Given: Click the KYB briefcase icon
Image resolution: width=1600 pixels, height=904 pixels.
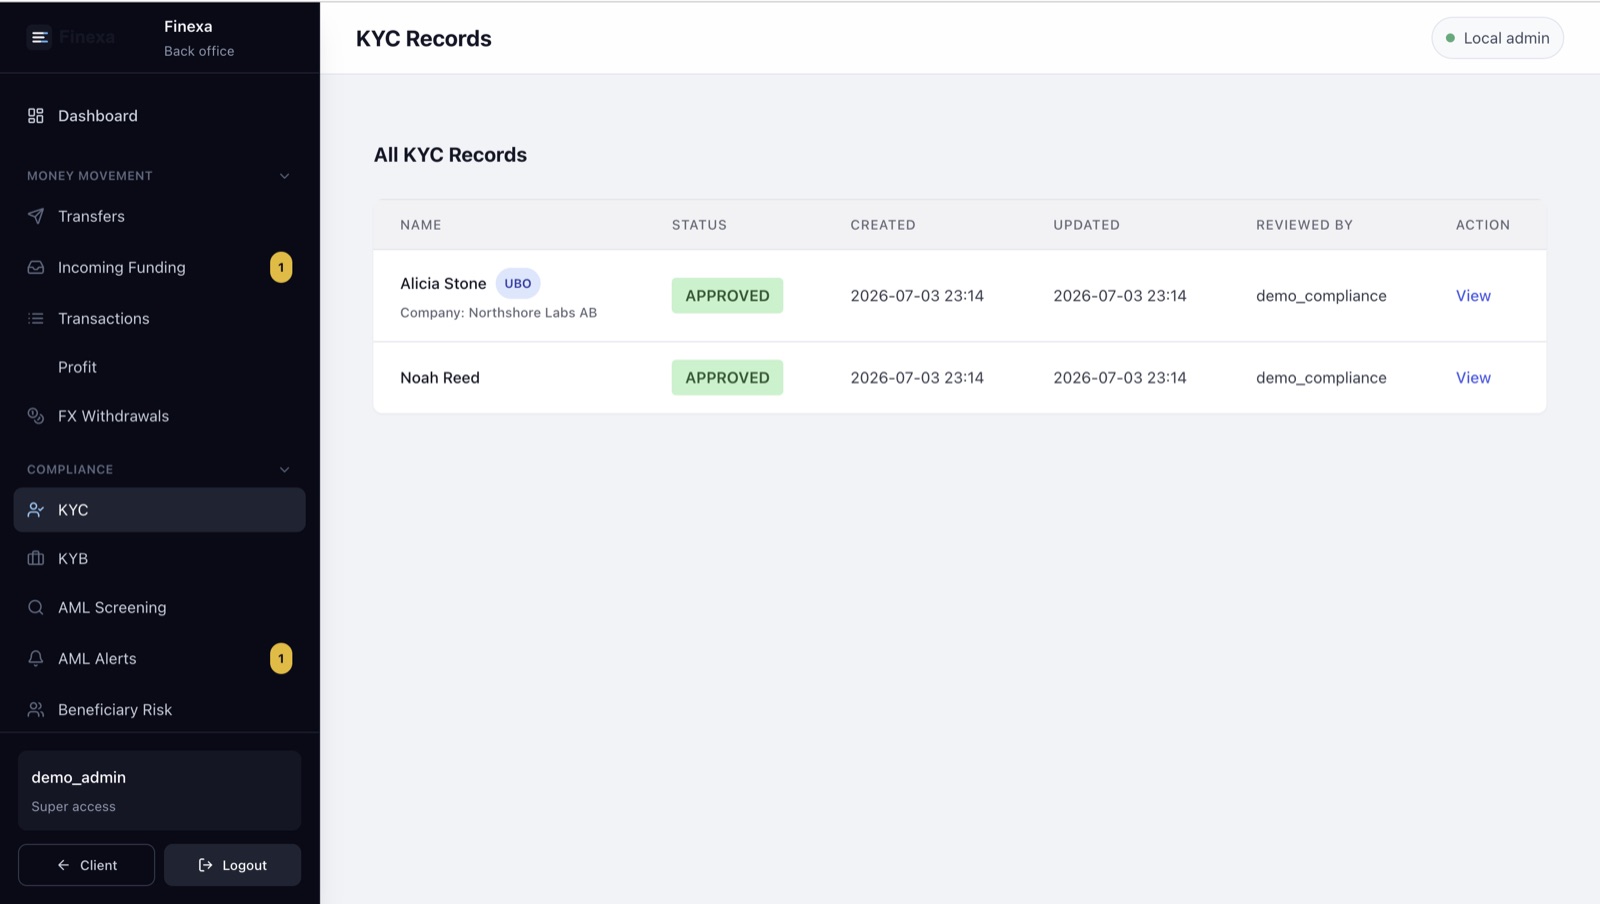Looking at the screenshot, I should 36,558.
